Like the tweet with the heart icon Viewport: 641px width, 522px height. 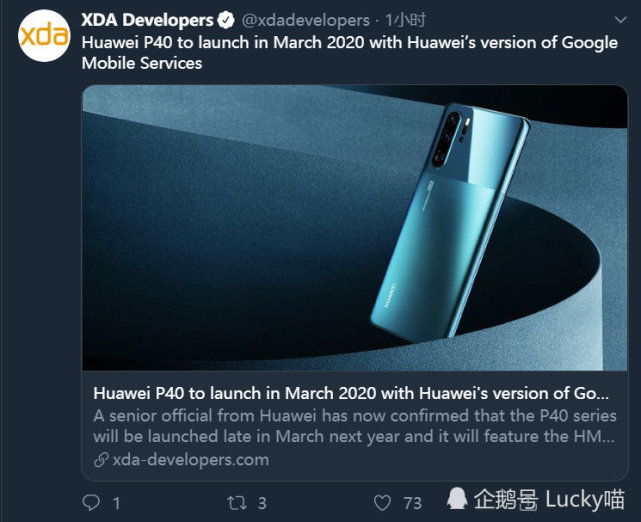point(382,503)
